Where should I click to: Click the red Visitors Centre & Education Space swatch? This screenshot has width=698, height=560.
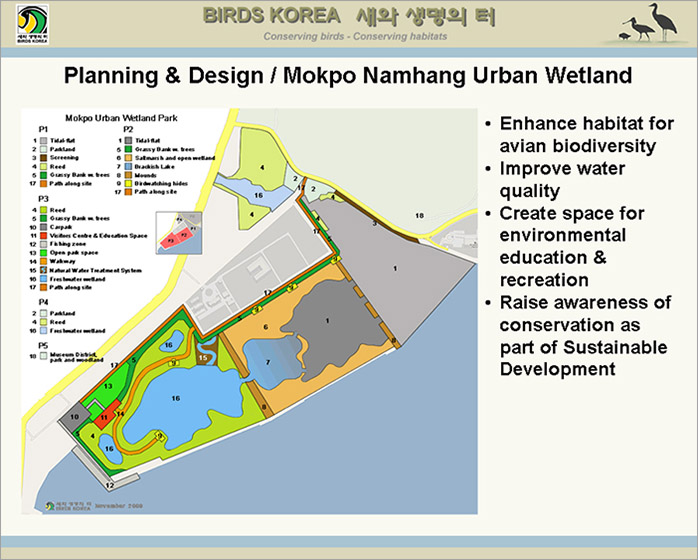[43, 235]
